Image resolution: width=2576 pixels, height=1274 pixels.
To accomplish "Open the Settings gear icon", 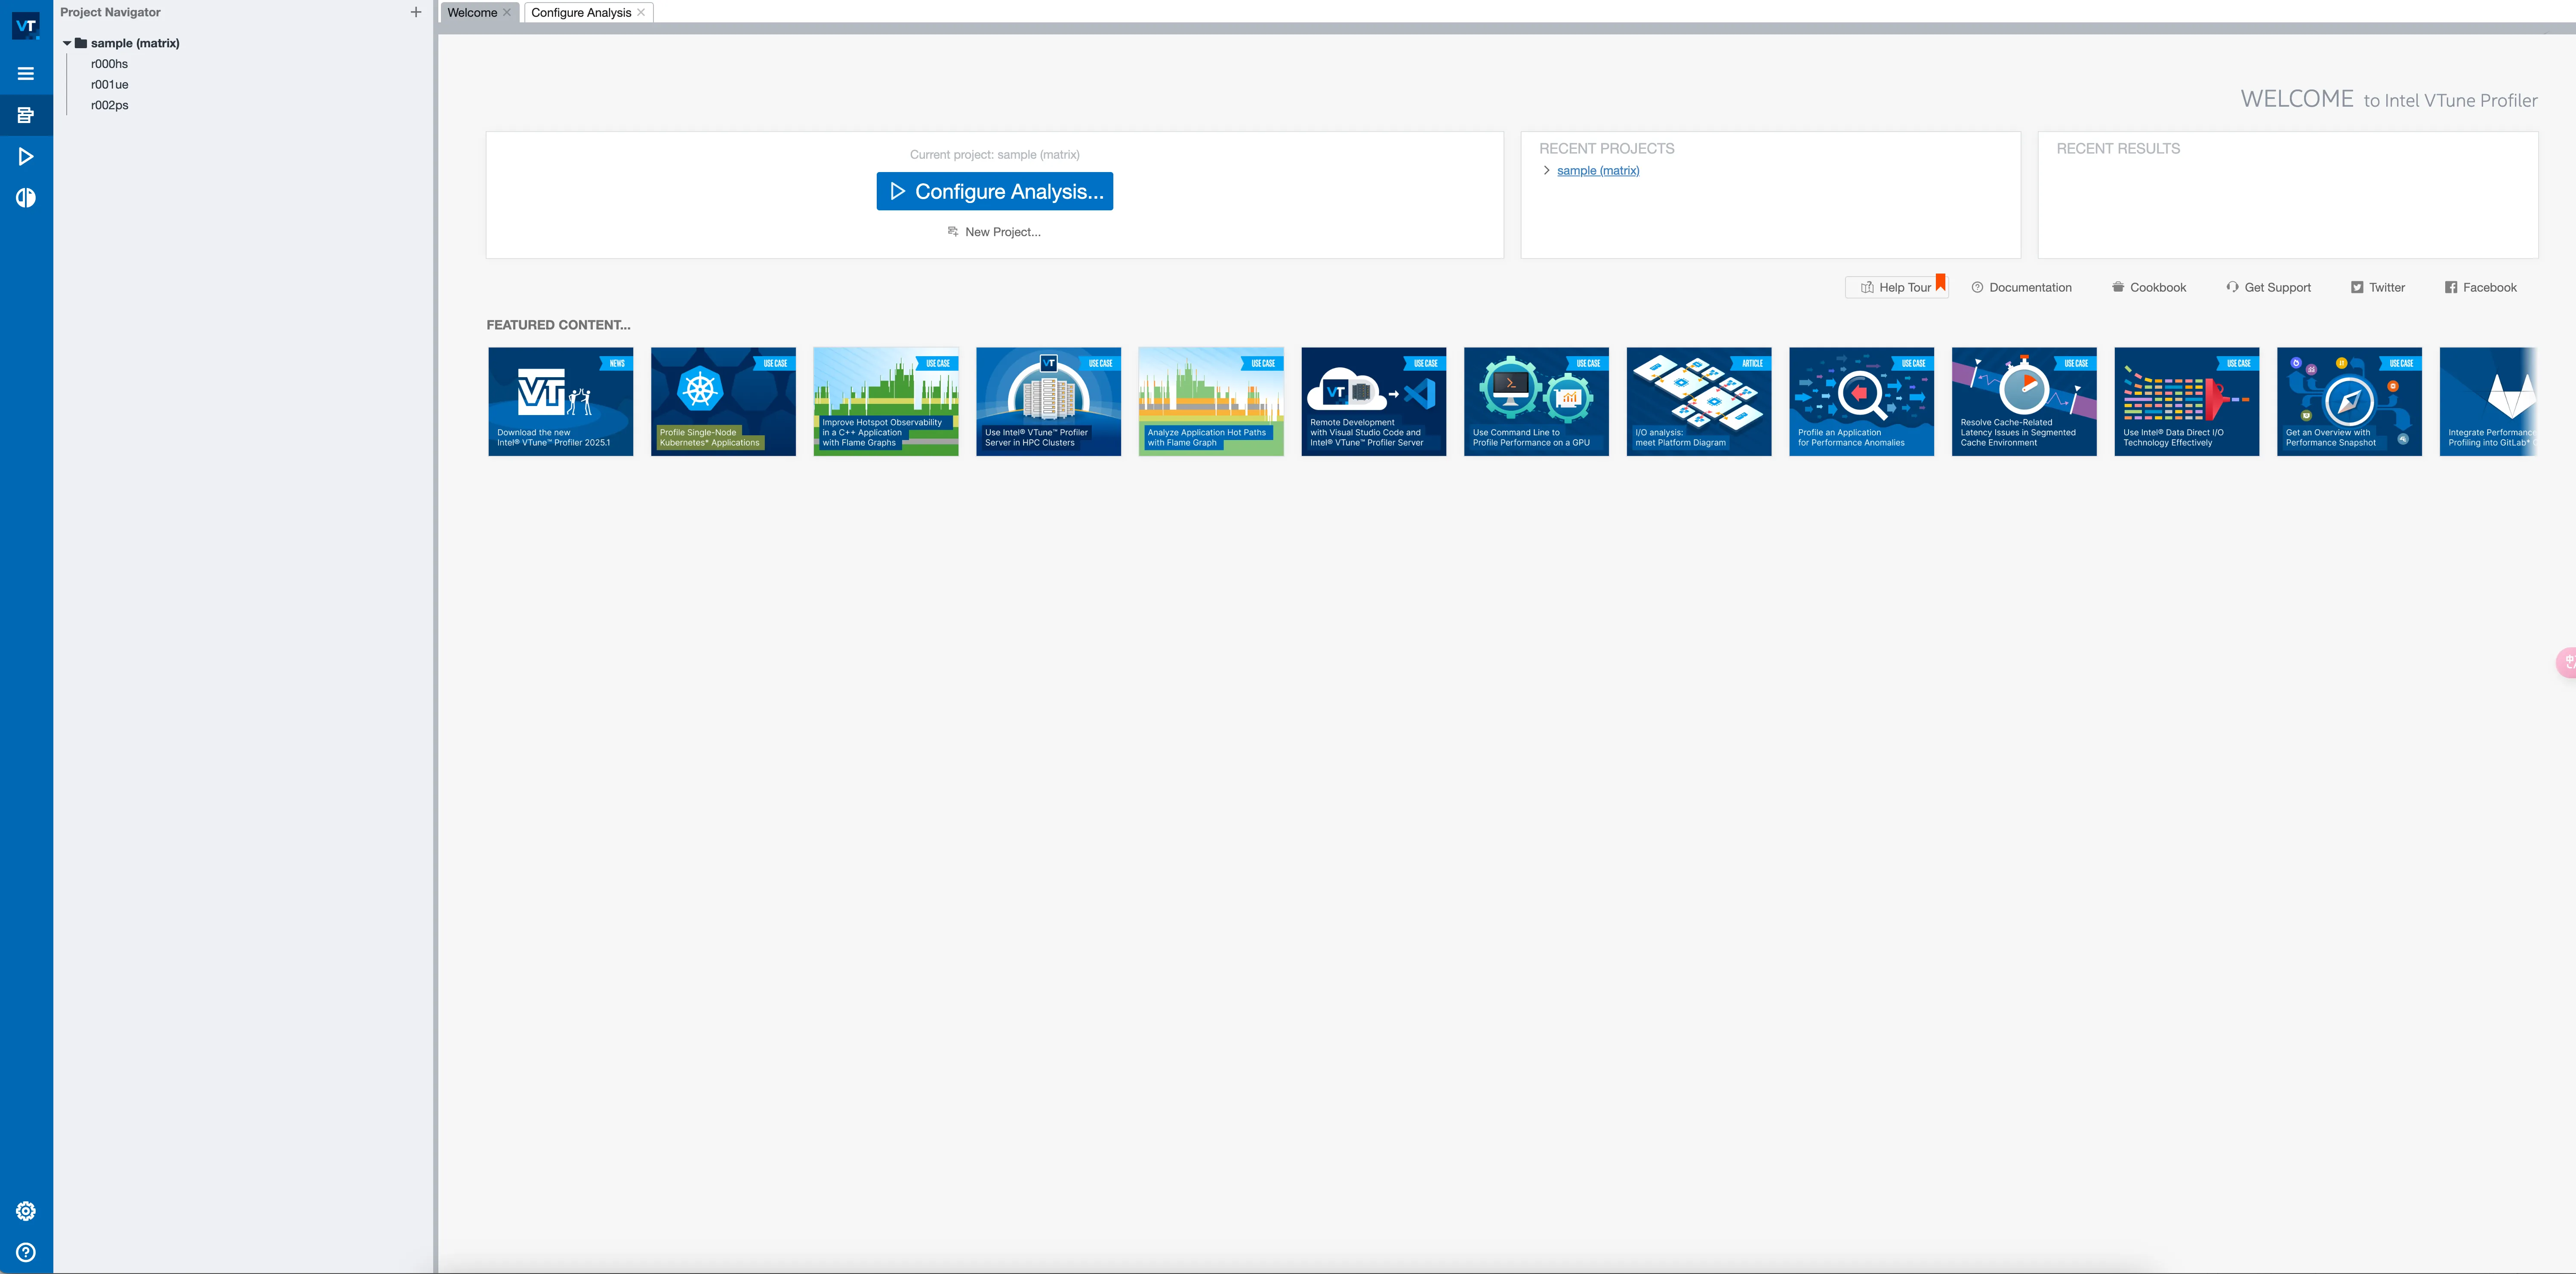I will click(x=26, y=1211).
